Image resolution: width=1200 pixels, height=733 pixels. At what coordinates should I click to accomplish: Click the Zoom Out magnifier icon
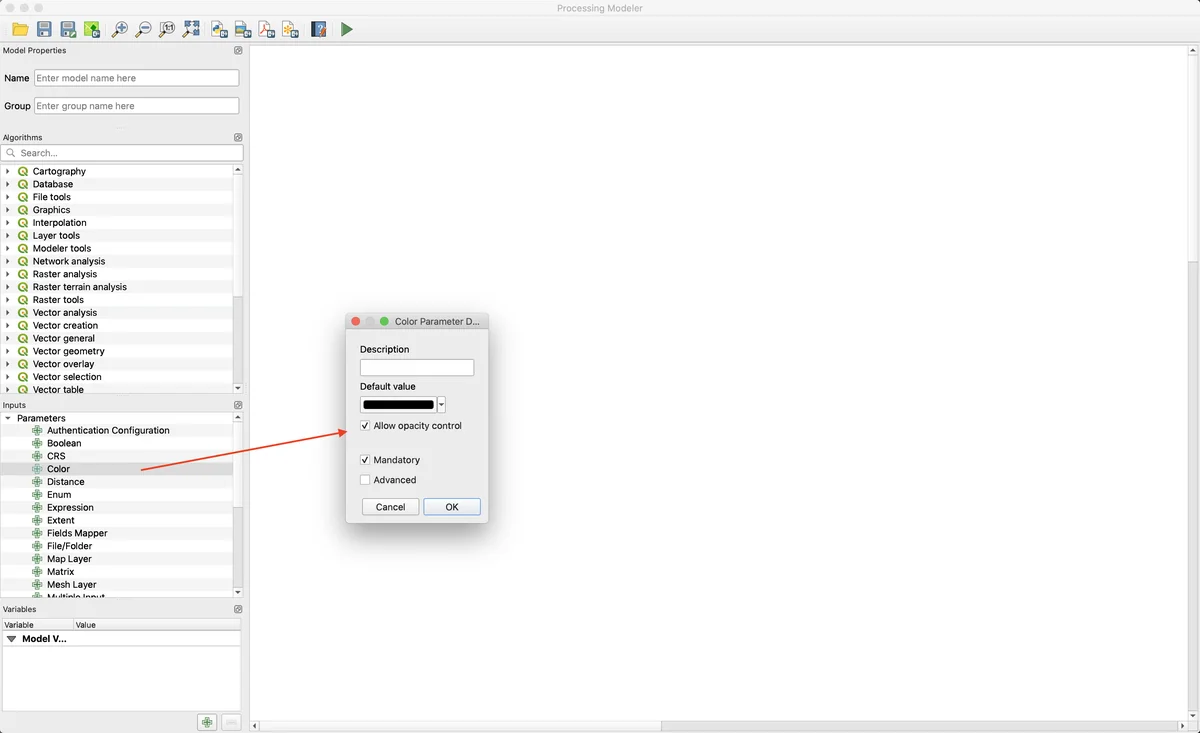(x=143, y=30)
